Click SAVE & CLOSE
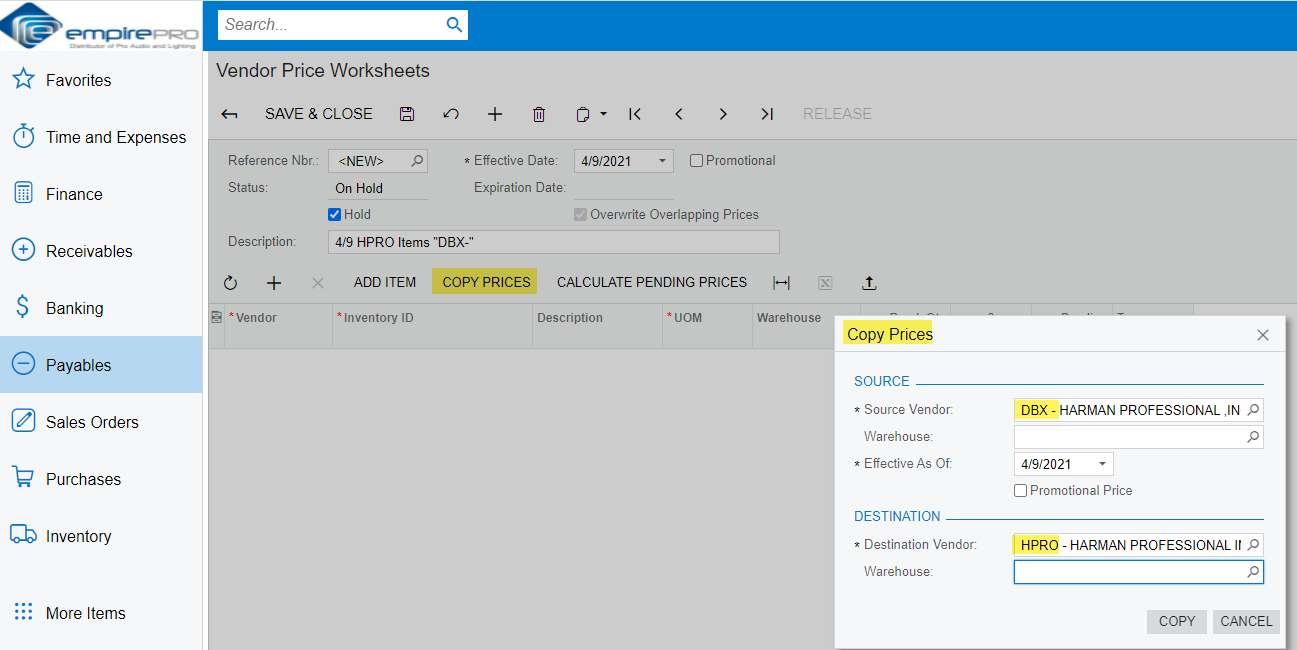 319,114
